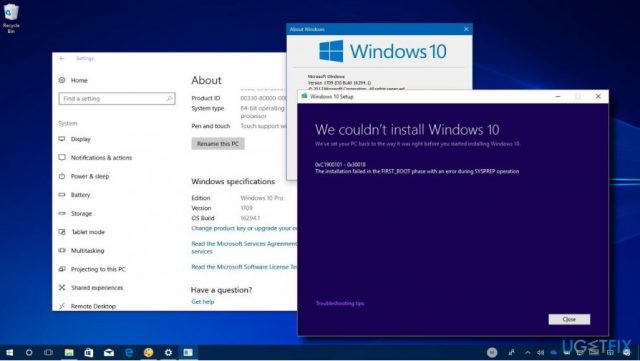Launch Microsoft Edge from the taskbar
The height and width of the screenshot is (361, 640).
click(x=129, y=352)
